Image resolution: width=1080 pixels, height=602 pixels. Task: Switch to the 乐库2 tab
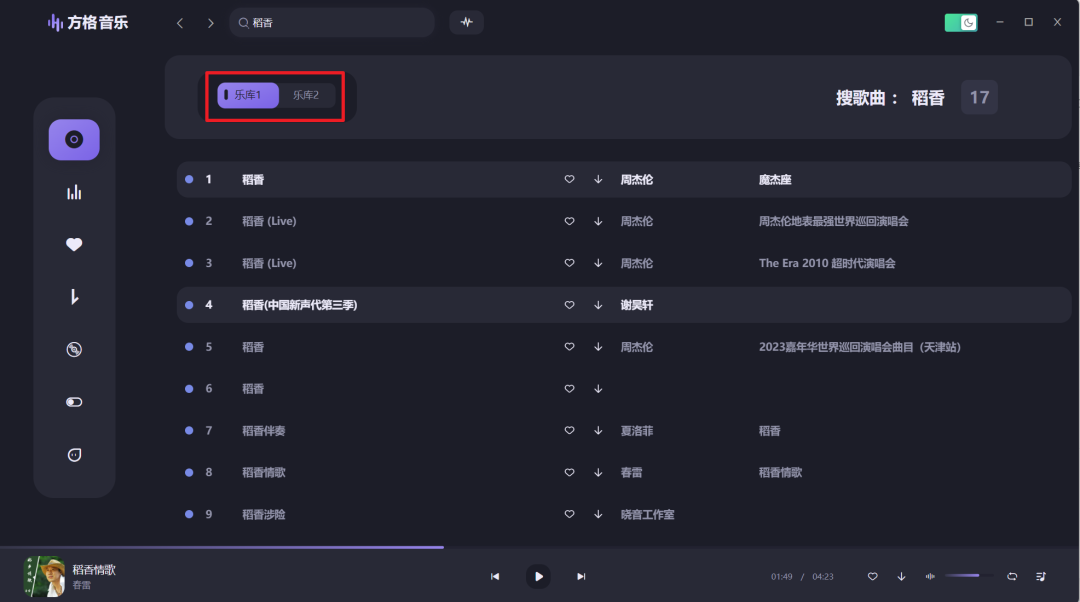coord(306,95)
